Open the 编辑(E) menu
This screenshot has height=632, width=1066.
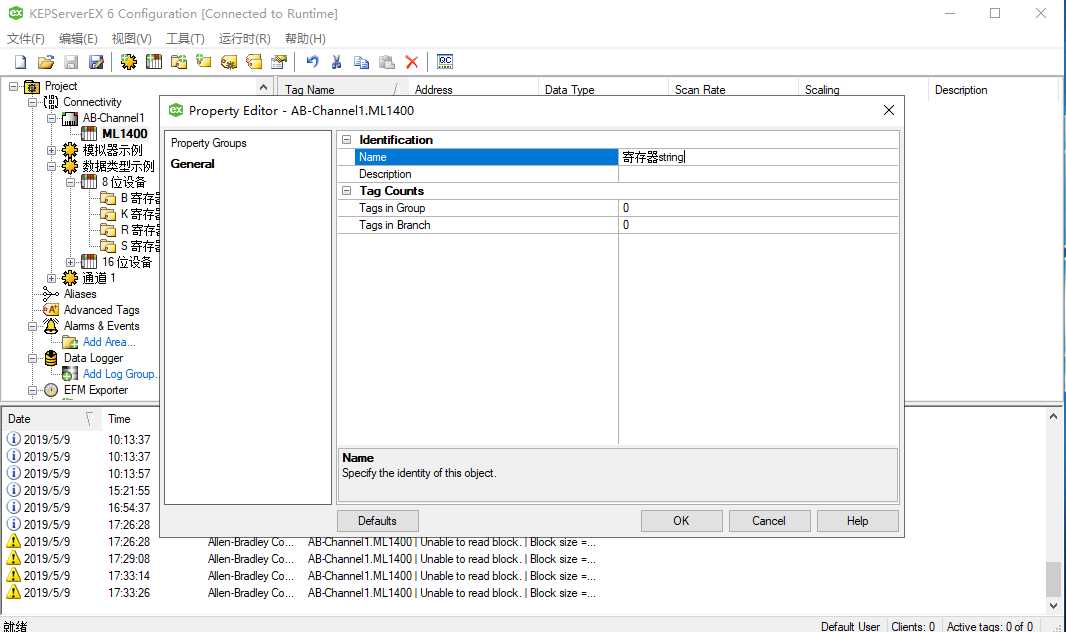pyautogui.click(x=78, y=39)
